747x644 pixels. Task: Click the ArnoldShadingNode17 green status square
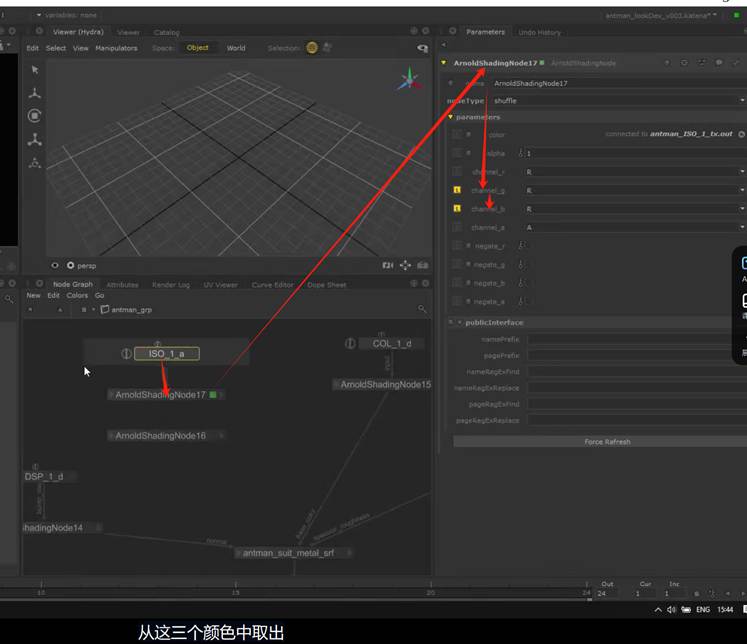(x=213, y=395)
